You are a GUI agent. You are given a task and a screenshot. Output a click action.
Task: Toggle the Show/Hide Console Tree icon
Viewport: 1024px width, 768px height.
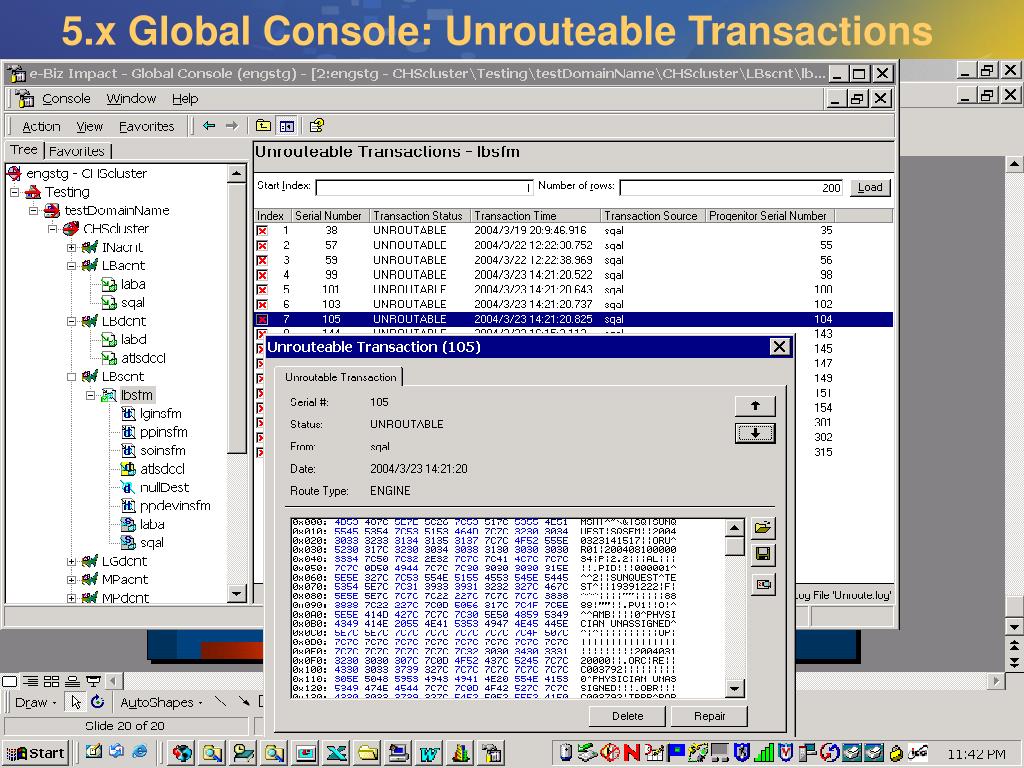pos(287,126)
